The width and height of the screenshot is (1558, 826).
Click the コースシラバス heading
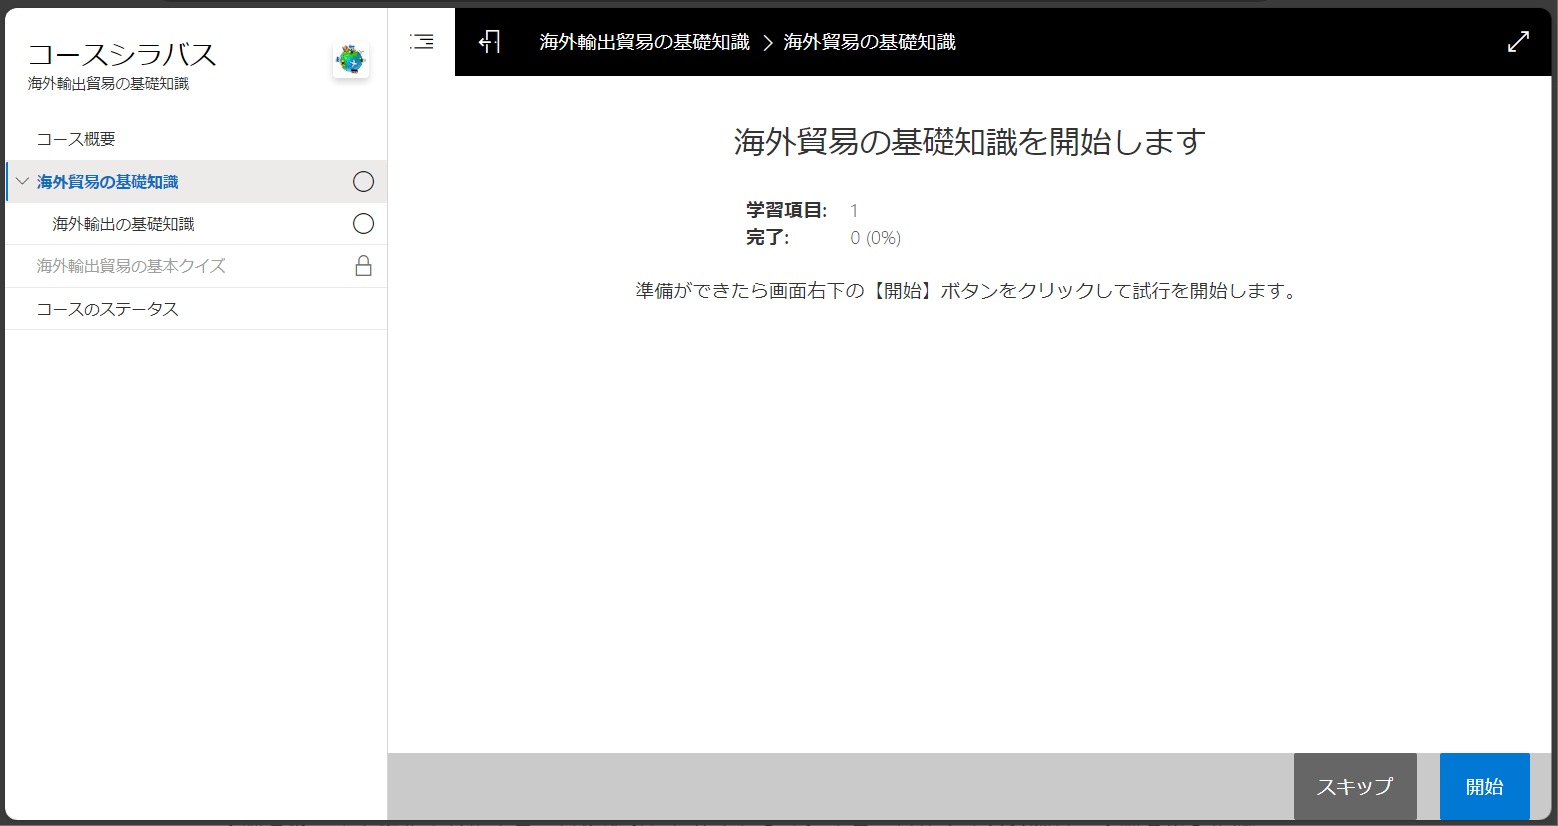[122, 54]
